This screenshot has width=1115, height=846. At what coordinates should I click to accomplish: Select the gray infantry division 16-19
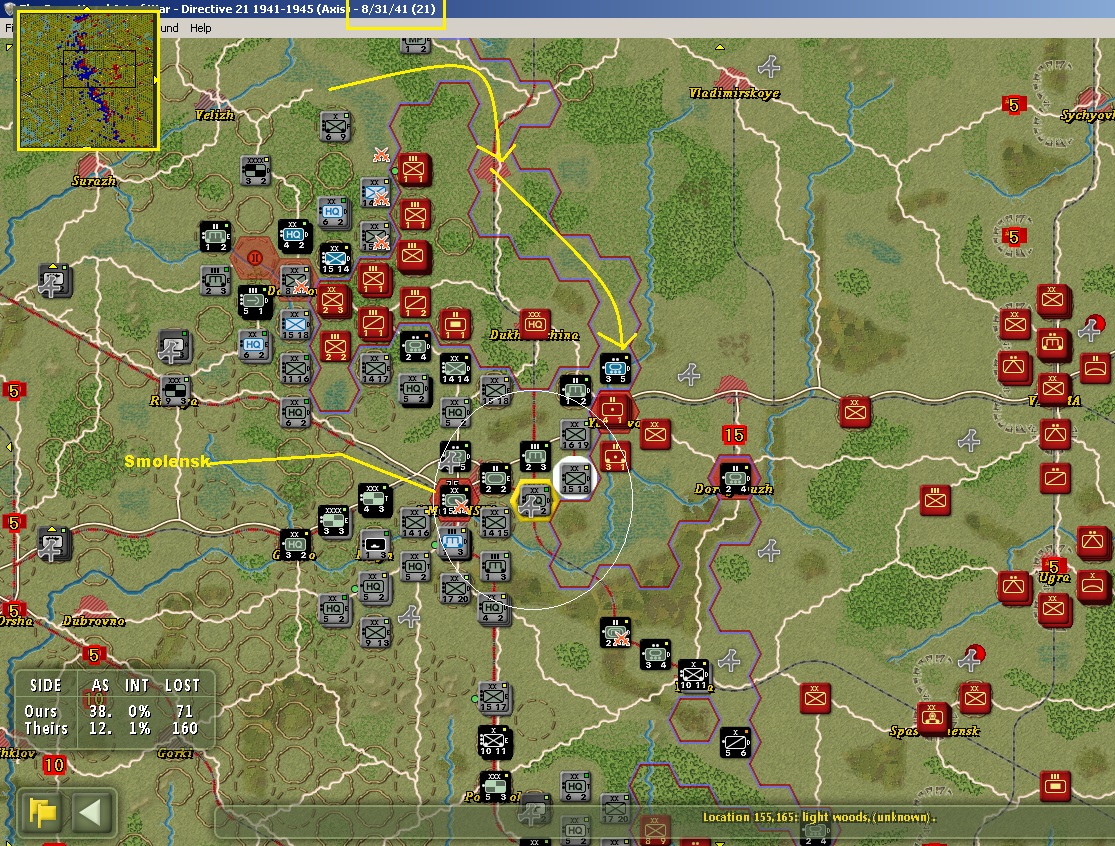pos(575,434)
